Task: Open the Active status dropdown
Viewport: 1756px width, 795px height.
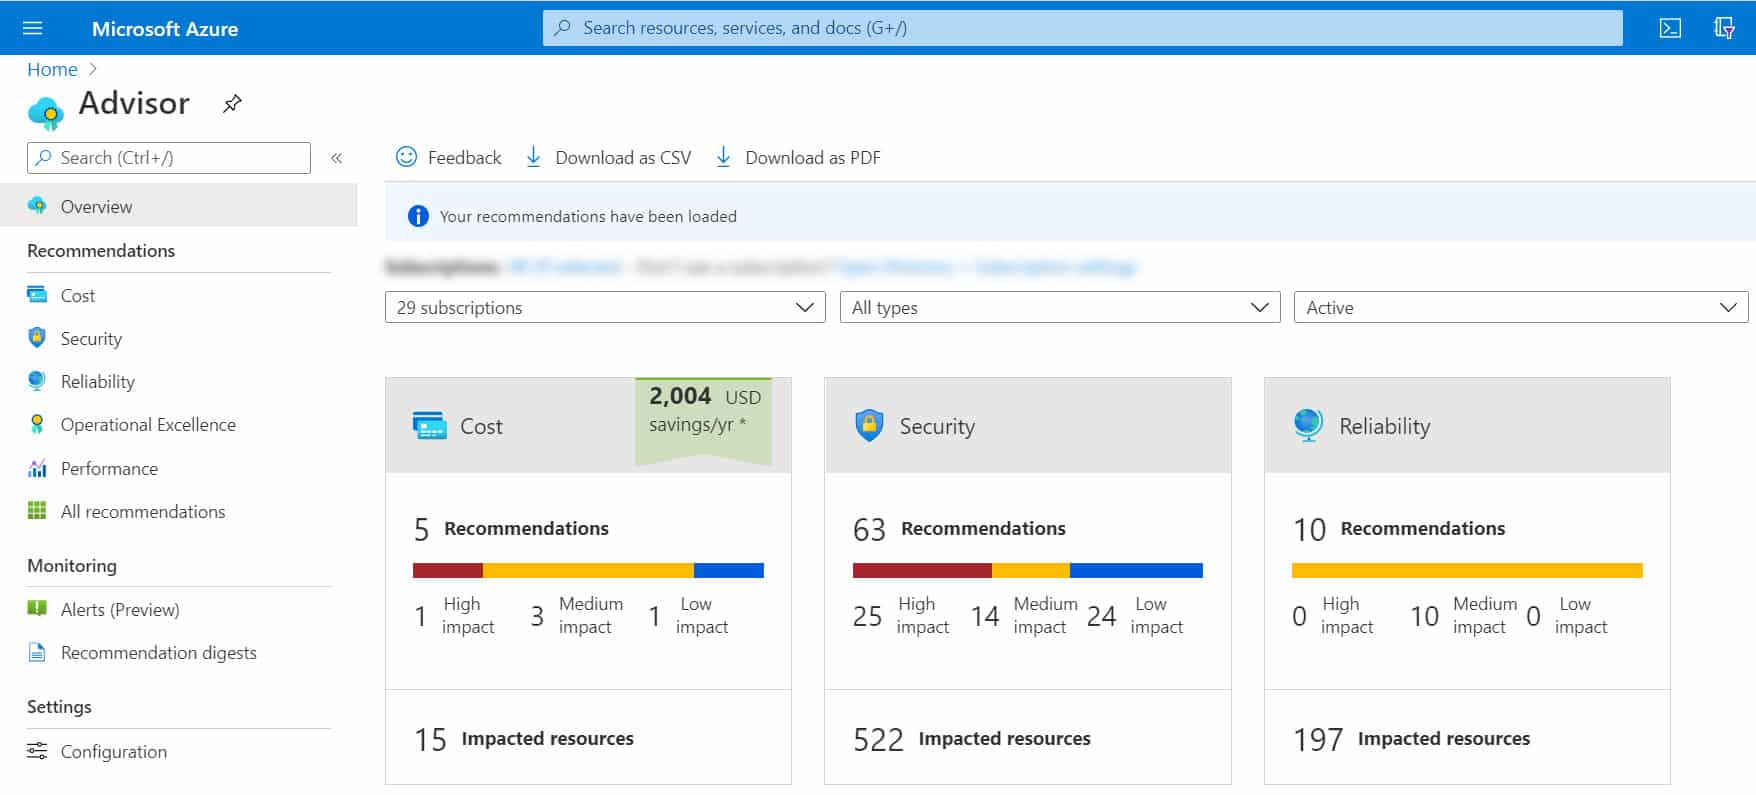Action: (x=1521, y=307)
